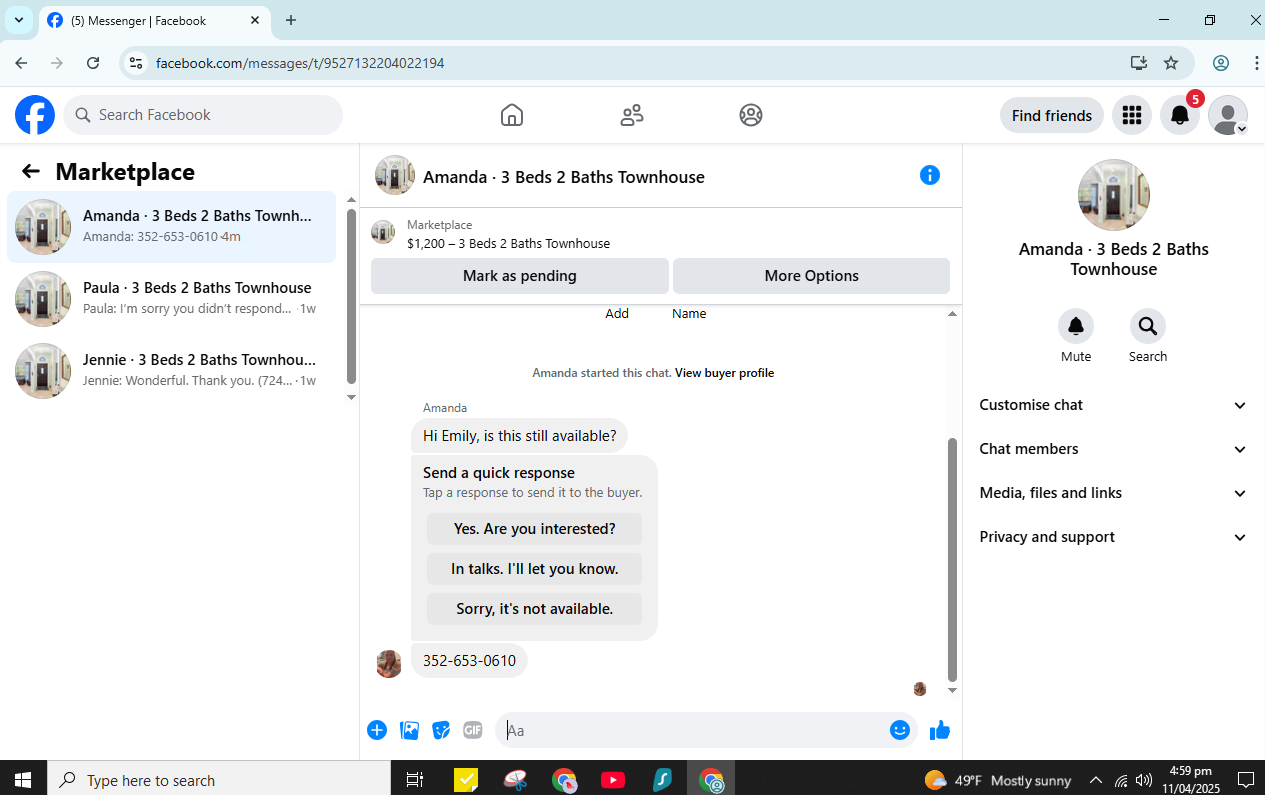Screen dimensions: 1265x795
Task: Expand the Customise chat section
Action: 1113,405
